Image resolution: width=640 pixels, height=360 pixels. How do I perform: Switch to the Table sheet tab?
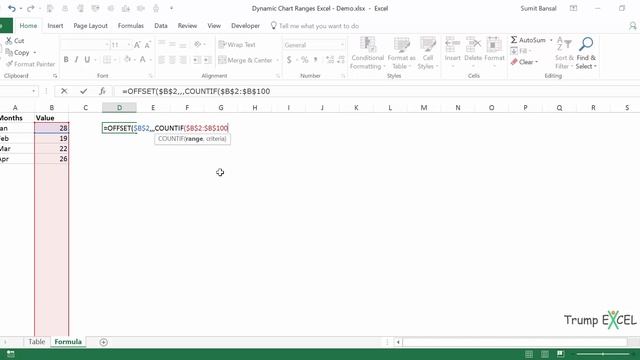pos(36,342)
